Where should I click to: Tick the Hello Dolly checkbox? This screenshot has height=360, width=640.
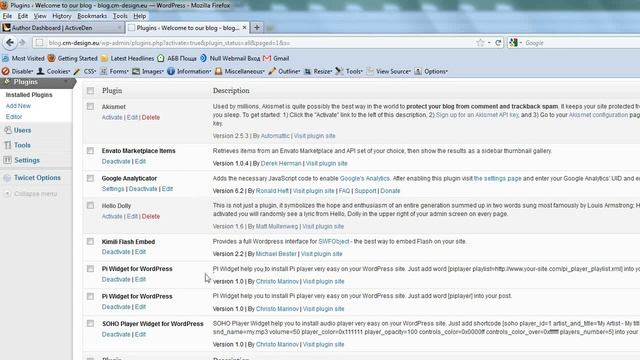point(90,205)
